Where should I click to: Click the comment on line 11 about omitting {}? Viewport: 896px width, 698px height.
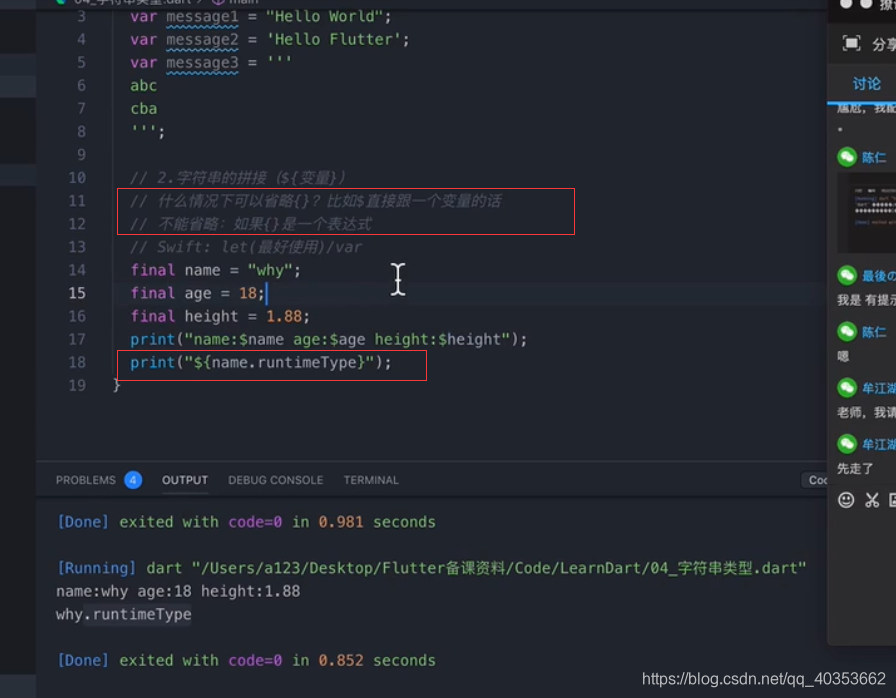tap(316, 201)
